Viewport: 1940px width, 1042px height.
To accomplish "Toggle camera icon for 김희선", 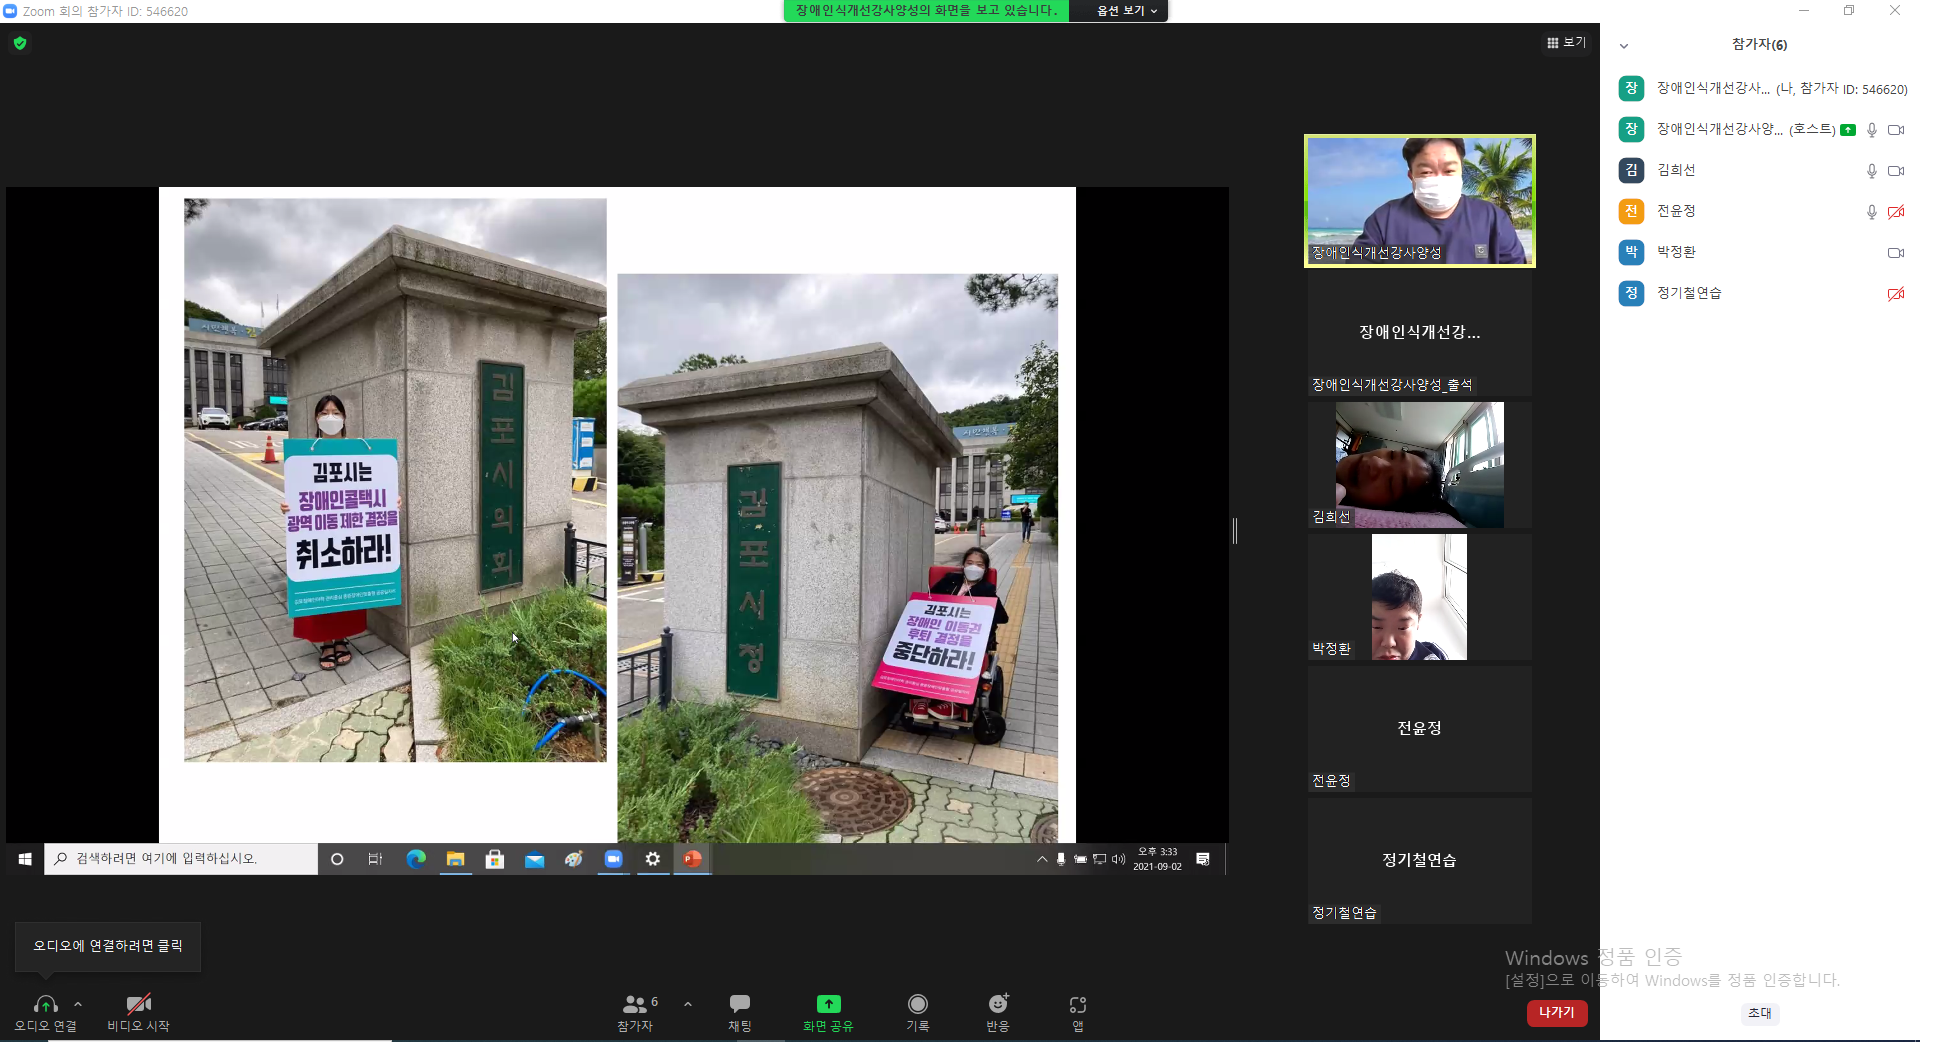I will (1896, 171).
